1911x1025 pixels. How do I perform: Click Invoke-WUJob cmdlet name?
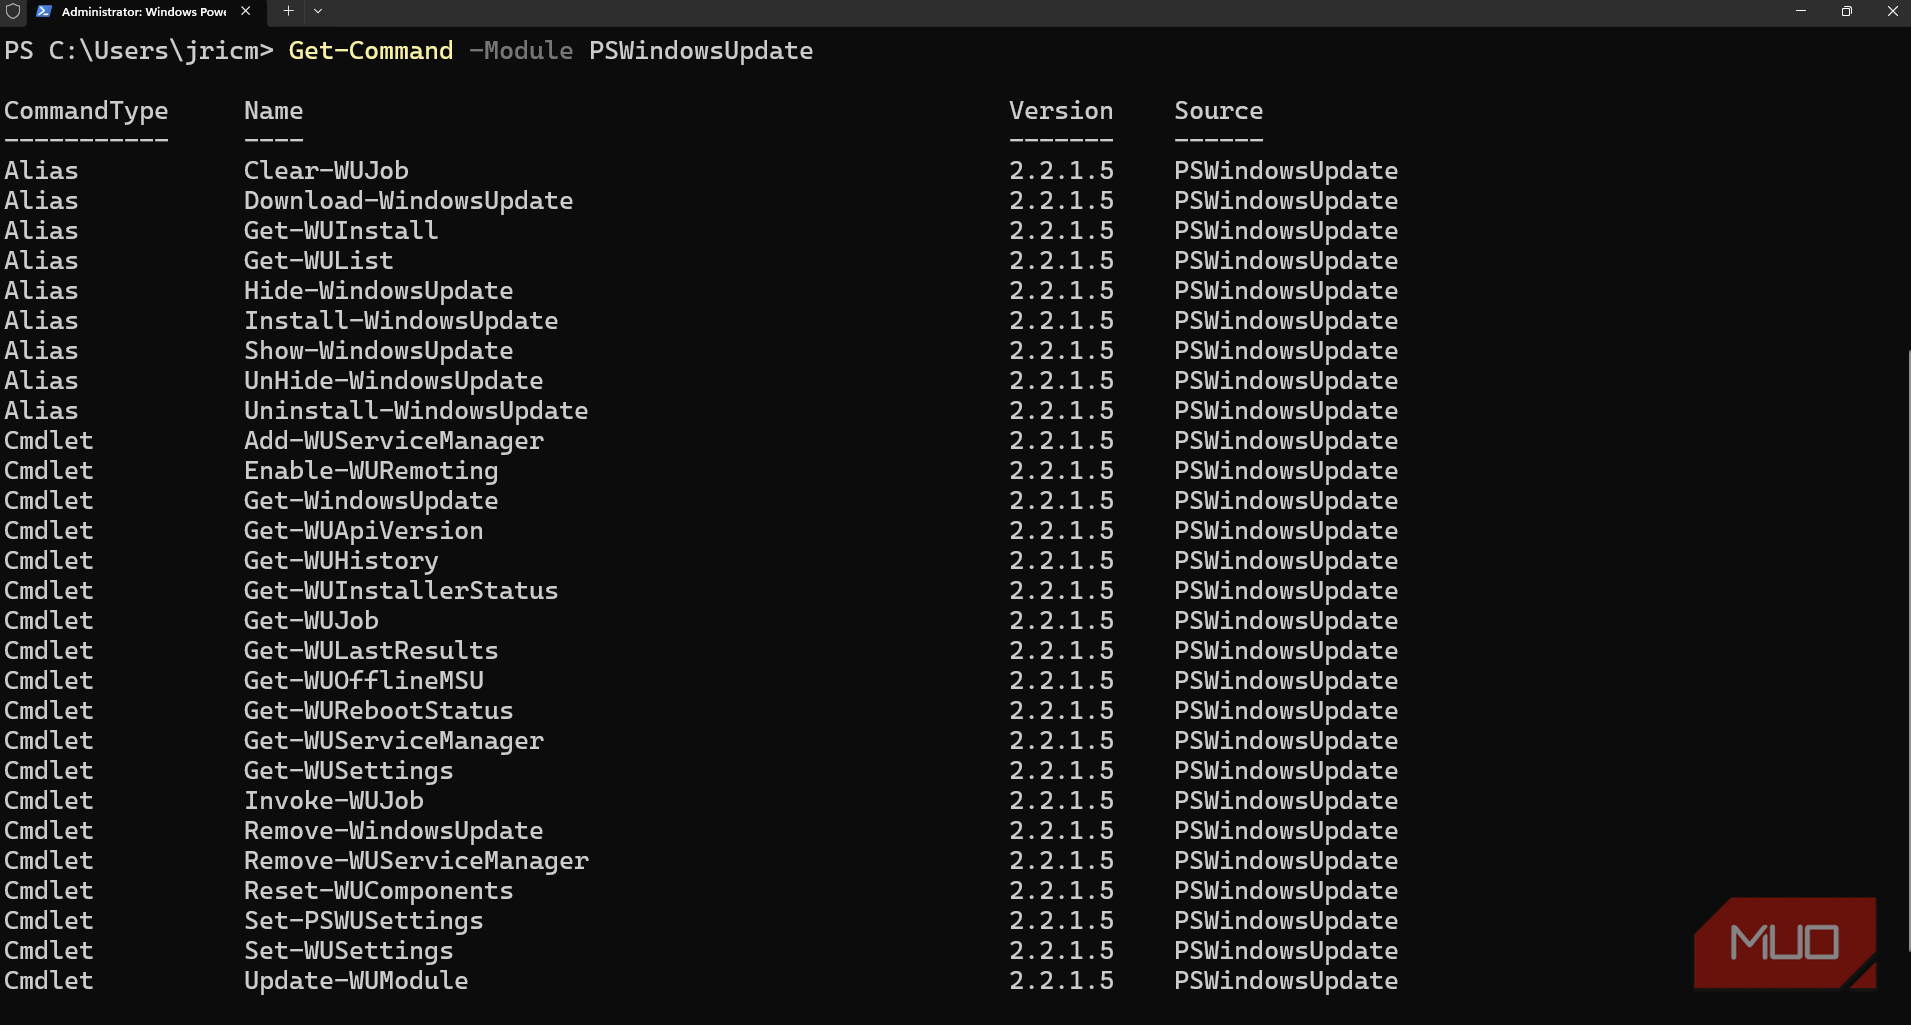(333, 801)
